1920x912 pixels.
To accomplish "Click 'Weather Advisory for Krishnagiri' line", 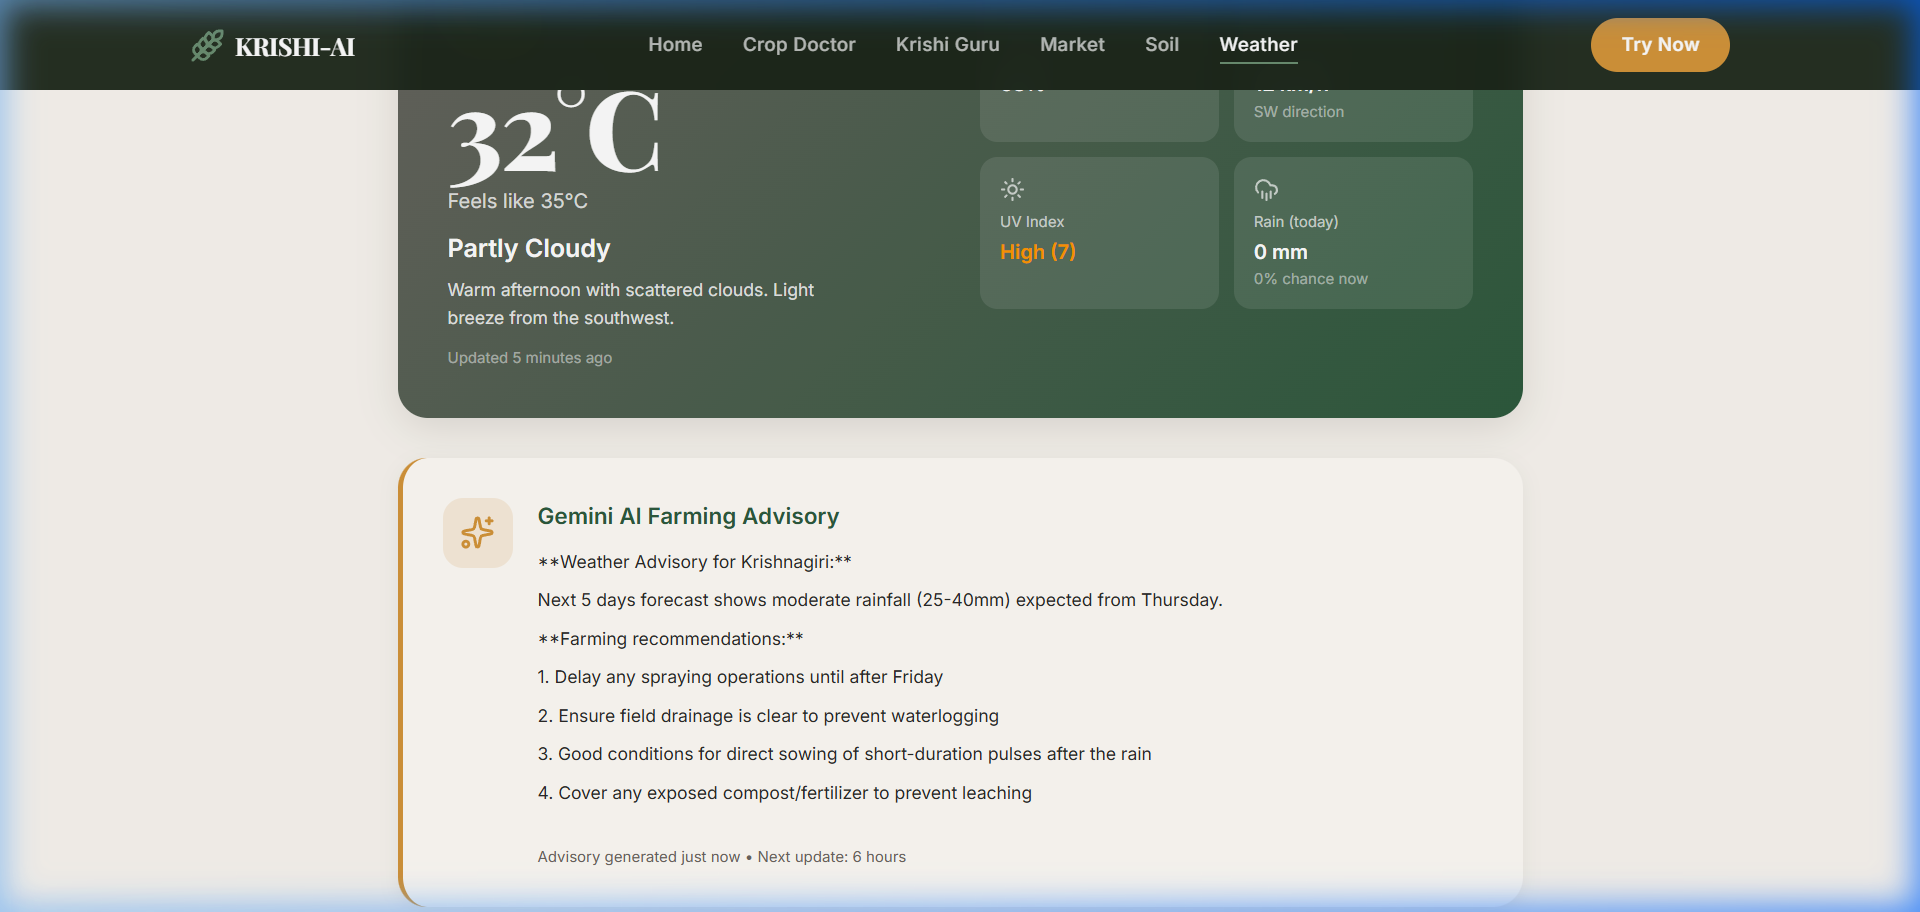I will coord(695,562).
